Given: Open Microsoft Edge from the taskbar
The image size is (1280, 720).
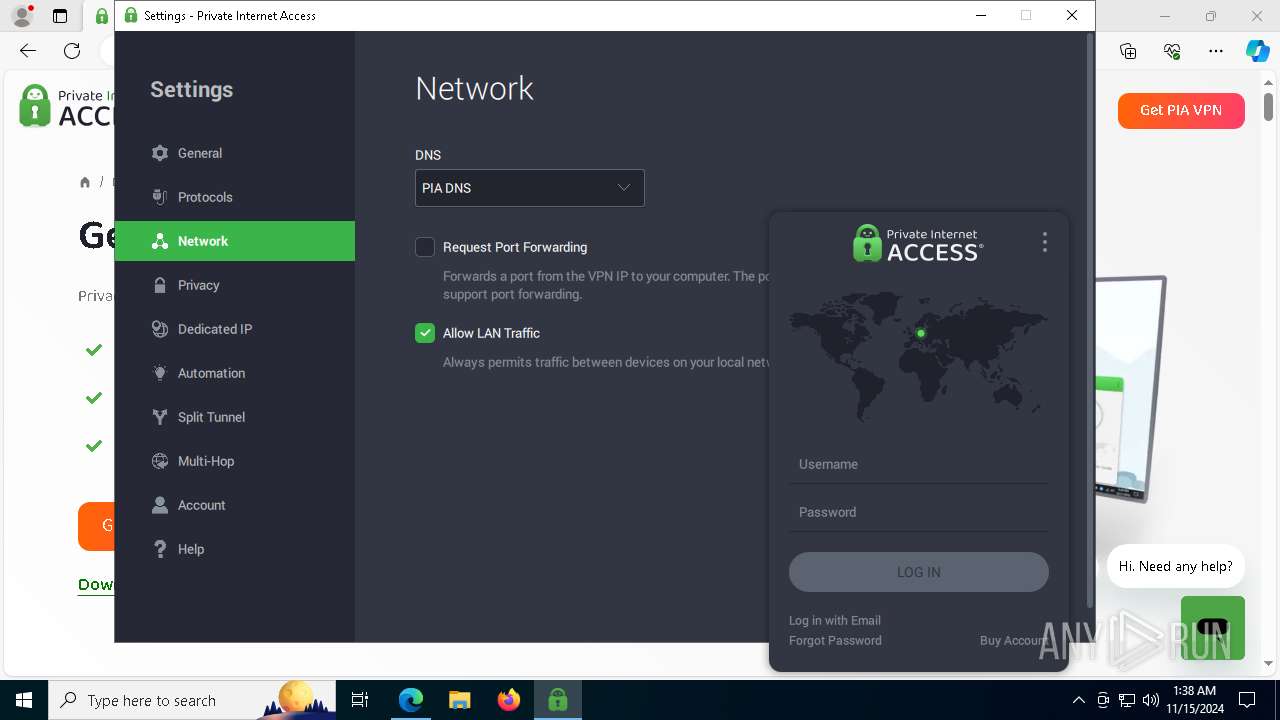Looking at the screenshot, I should pyautogui.click(x=411, y=700).
